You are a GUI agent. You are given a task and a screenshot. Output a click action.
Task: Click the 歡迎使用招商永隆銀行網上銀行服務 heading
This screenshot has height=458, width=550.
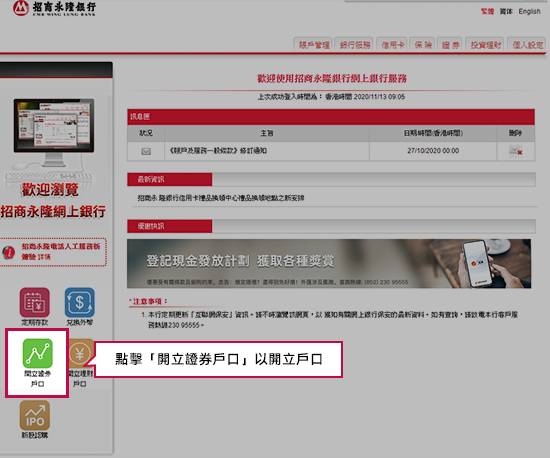coord(332,78)
